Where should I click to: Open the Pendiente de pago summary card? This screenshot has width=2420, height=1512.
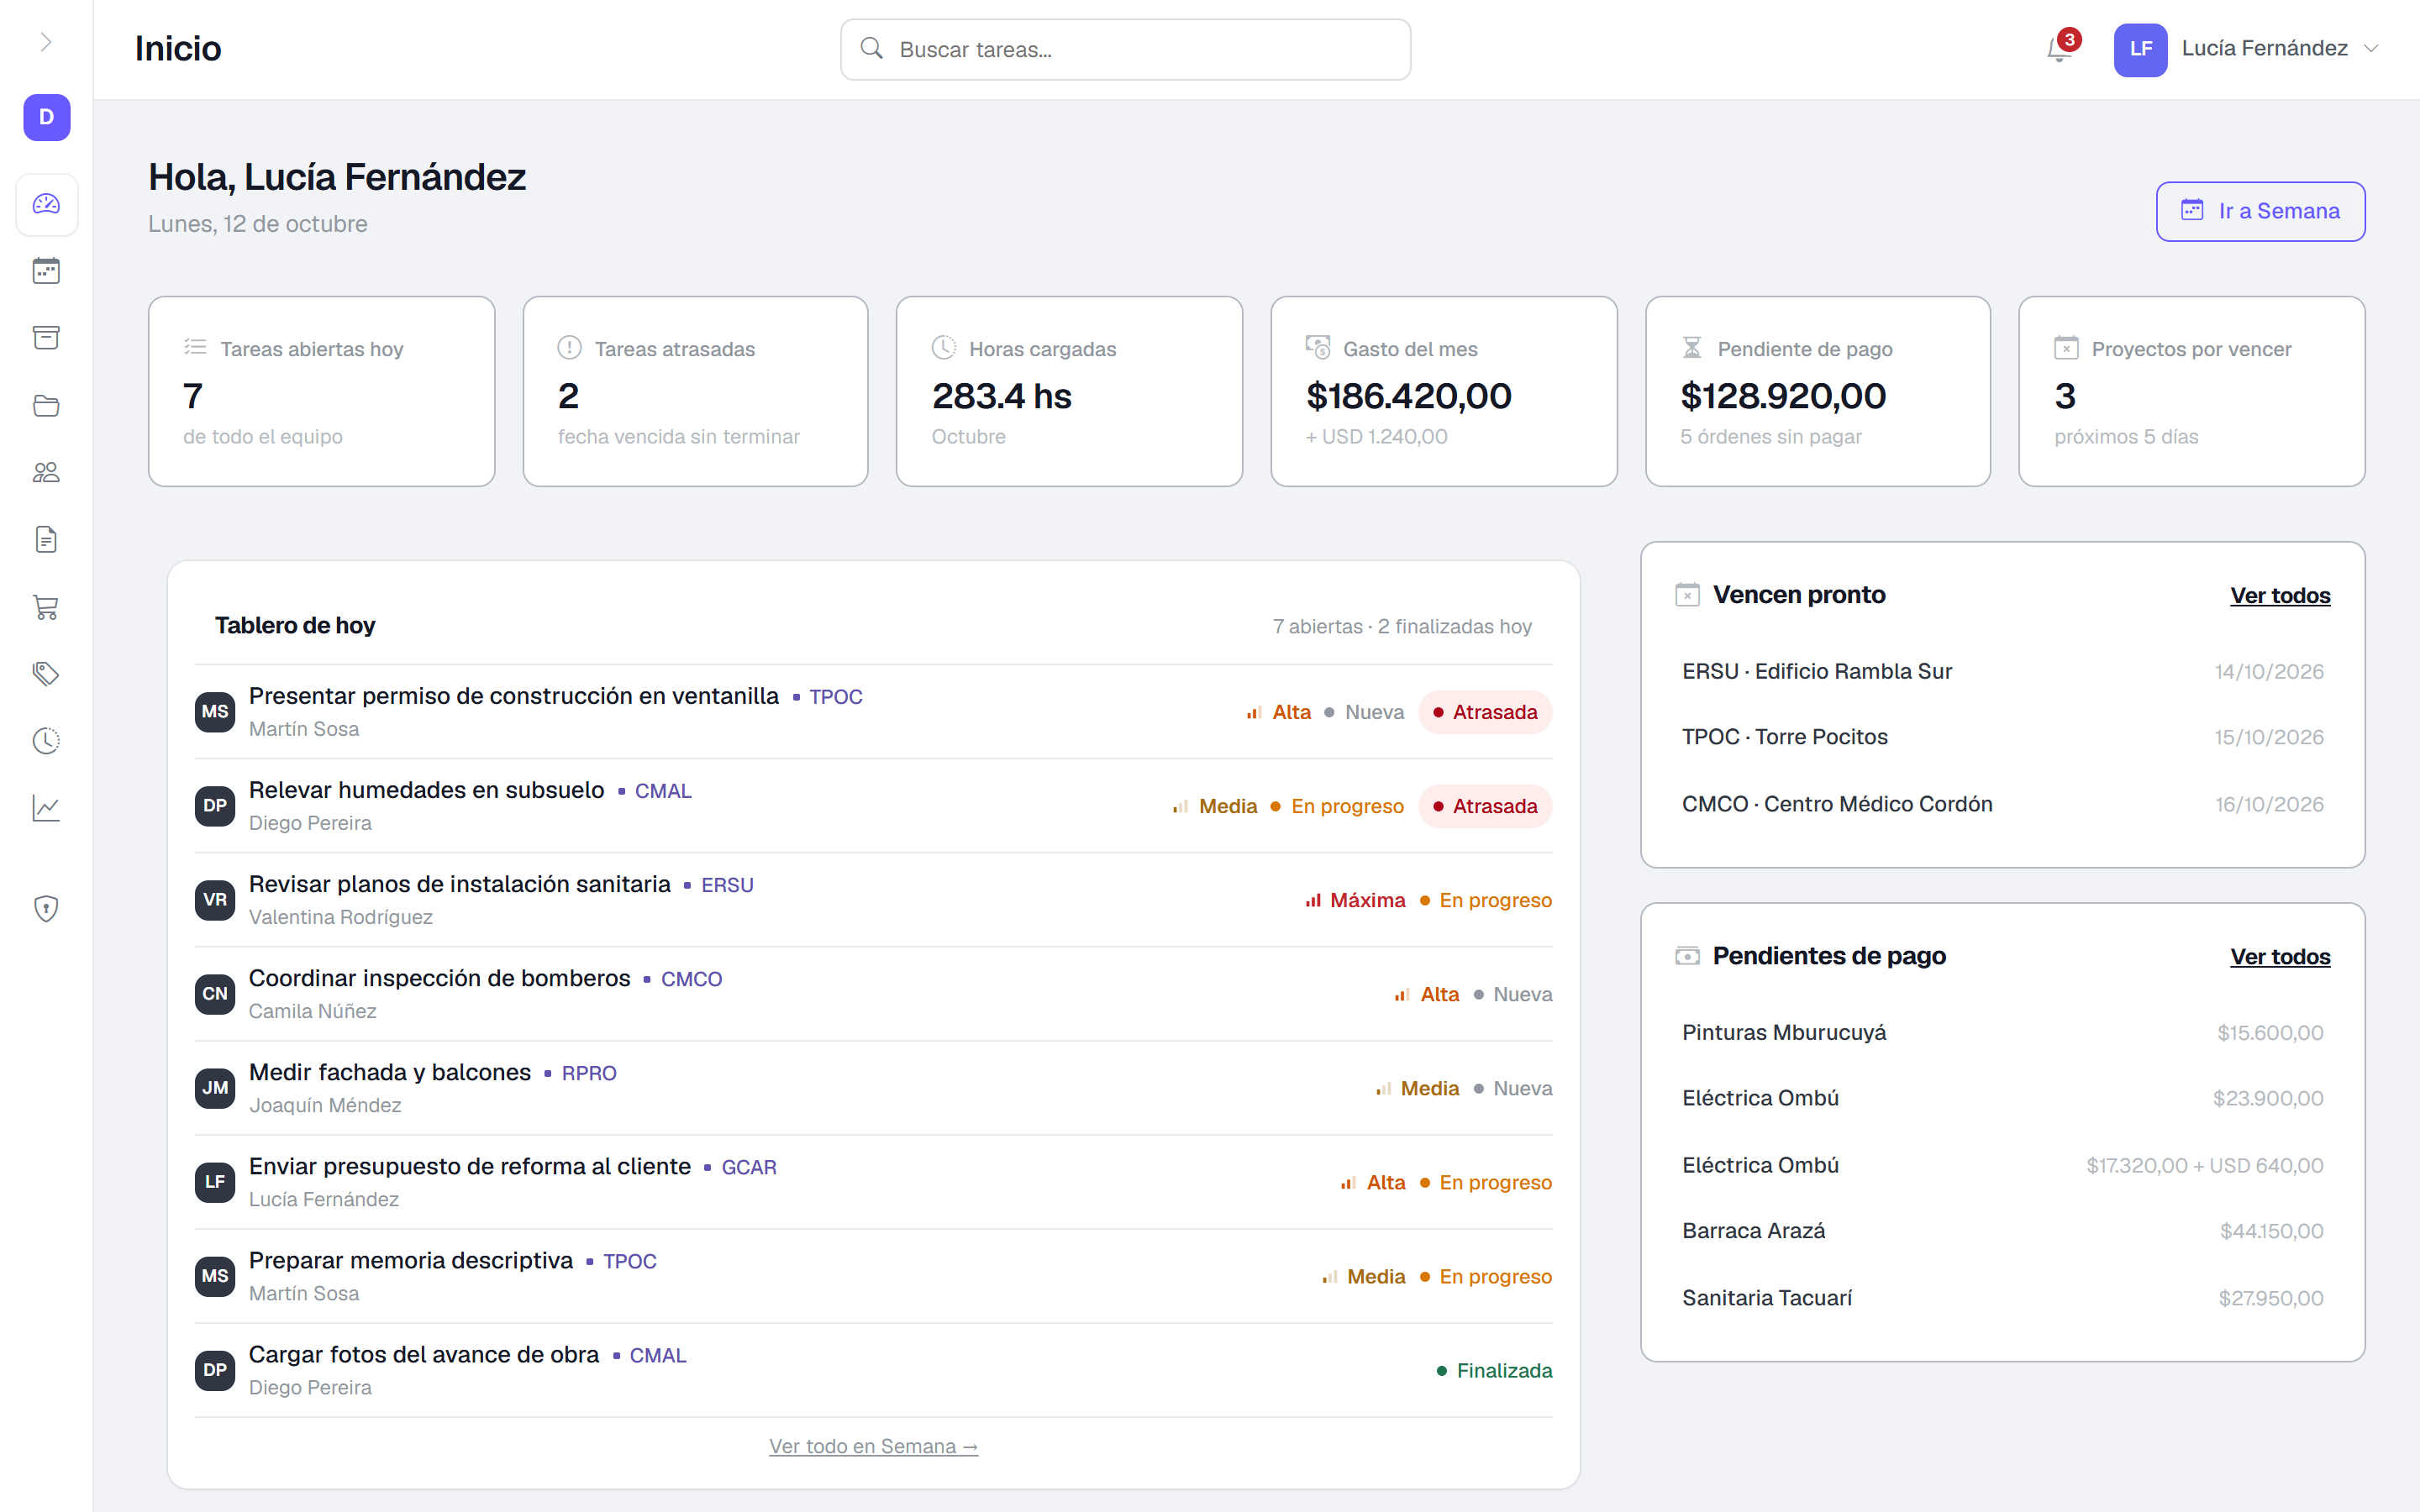(1818, 391)
